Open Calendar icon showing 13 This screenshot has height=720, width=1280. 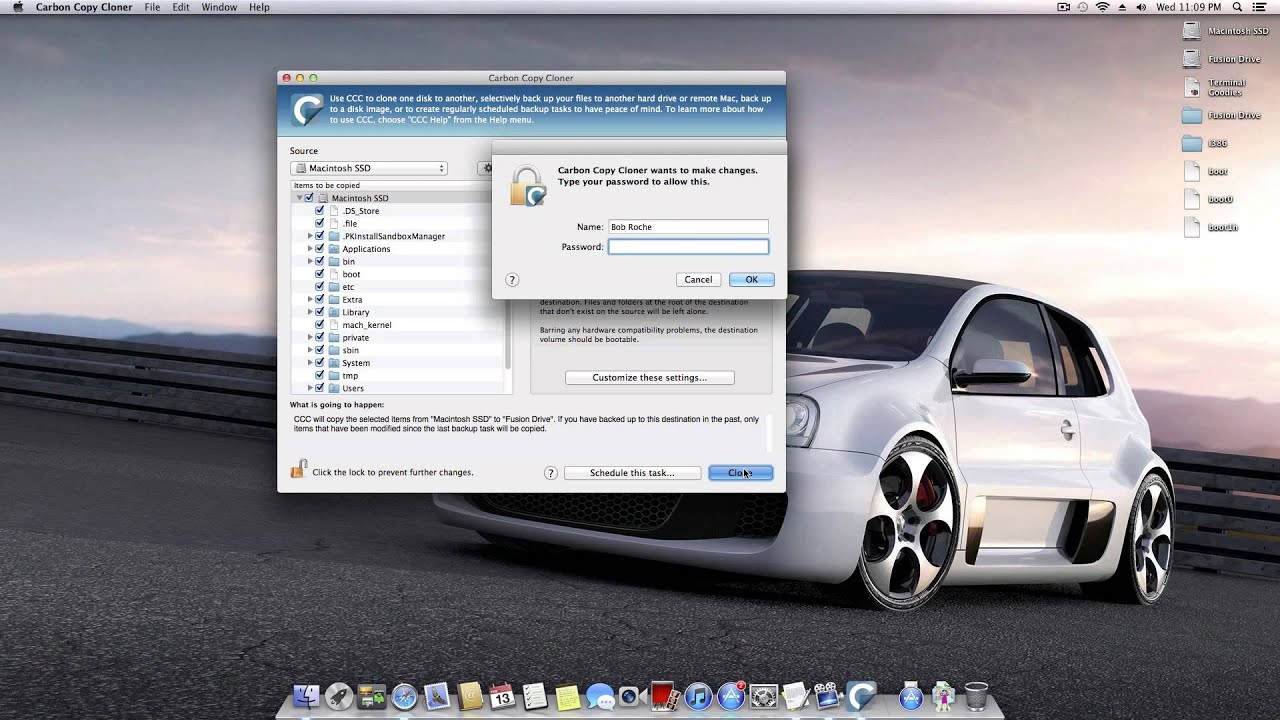coord(502,696)
